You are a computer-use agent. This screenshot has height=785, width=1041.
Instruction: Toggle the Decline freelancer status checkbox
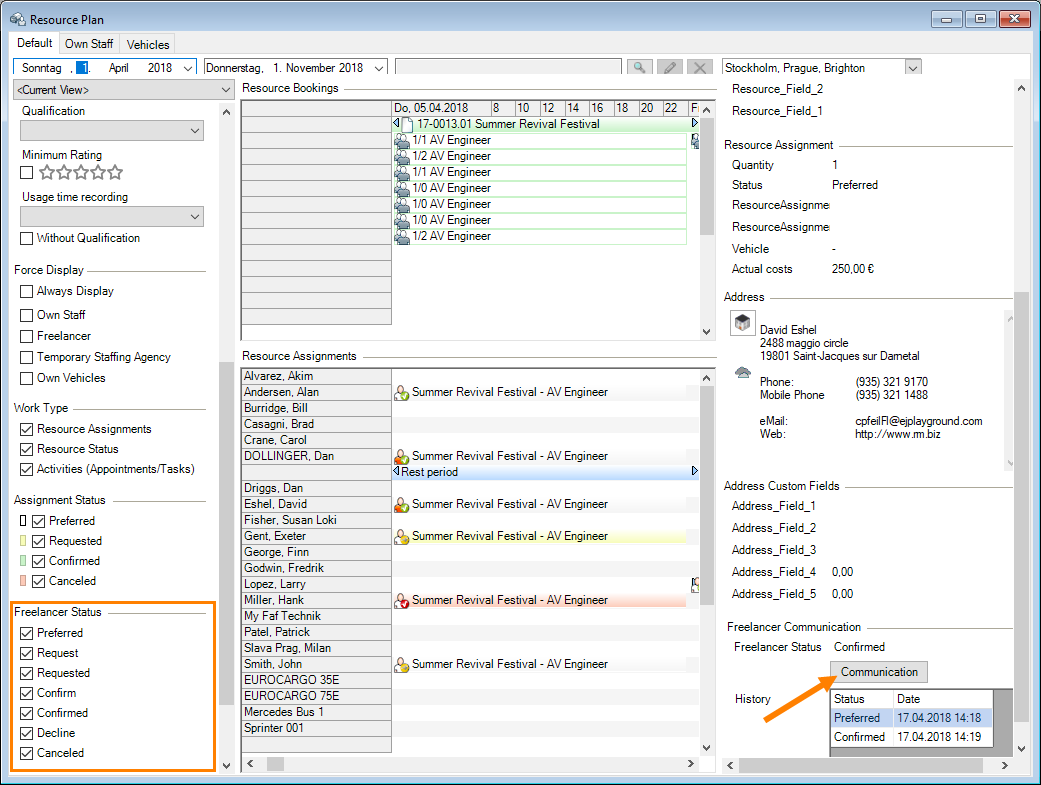point(27,733)
